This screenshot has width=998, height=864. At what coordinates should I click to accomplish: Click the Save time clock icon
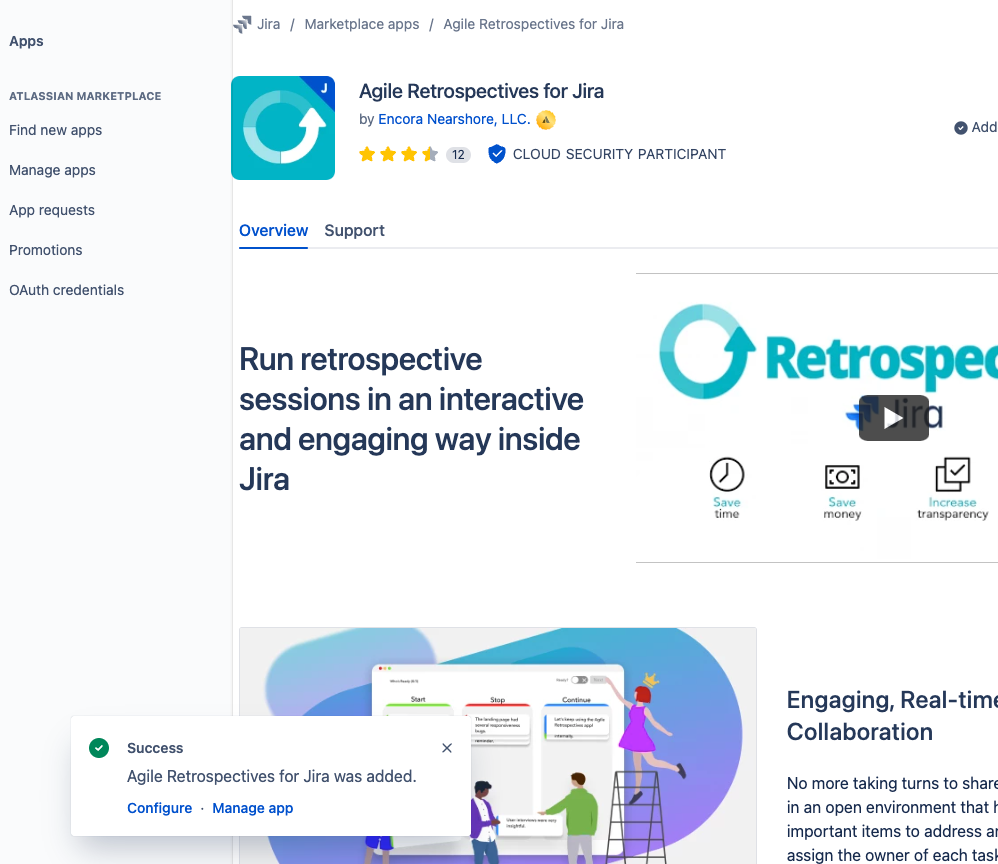pyautogui.click(x=727, y=474)
